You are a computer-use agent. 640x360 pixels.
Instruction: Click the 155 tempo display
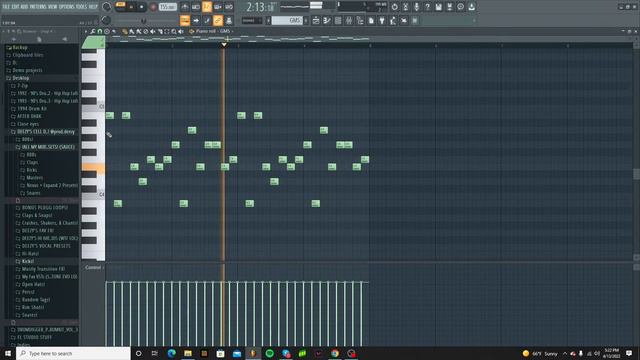click(x=168, y=7)
